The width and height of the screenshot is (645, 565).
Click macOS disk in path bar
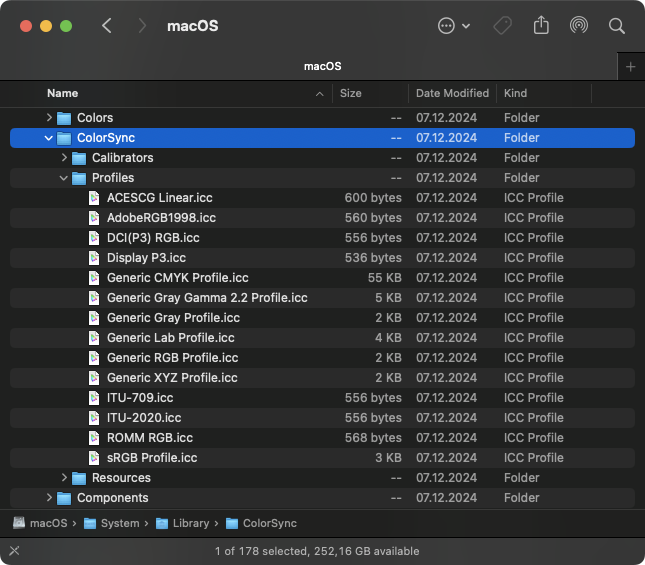[40, 523]
